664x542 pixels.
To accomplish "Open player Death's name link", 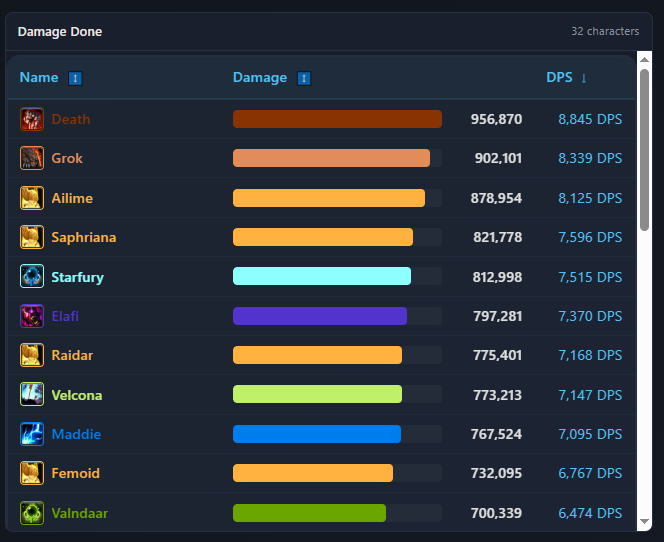I will tap(71, 119).
